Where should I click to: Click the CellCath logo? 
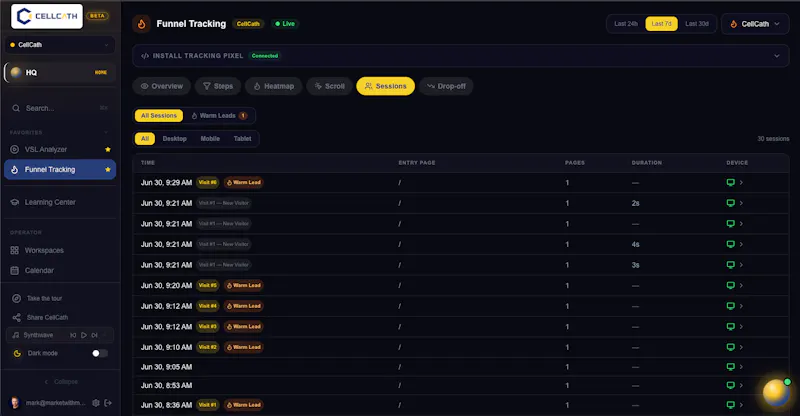[x=47, y=16]
